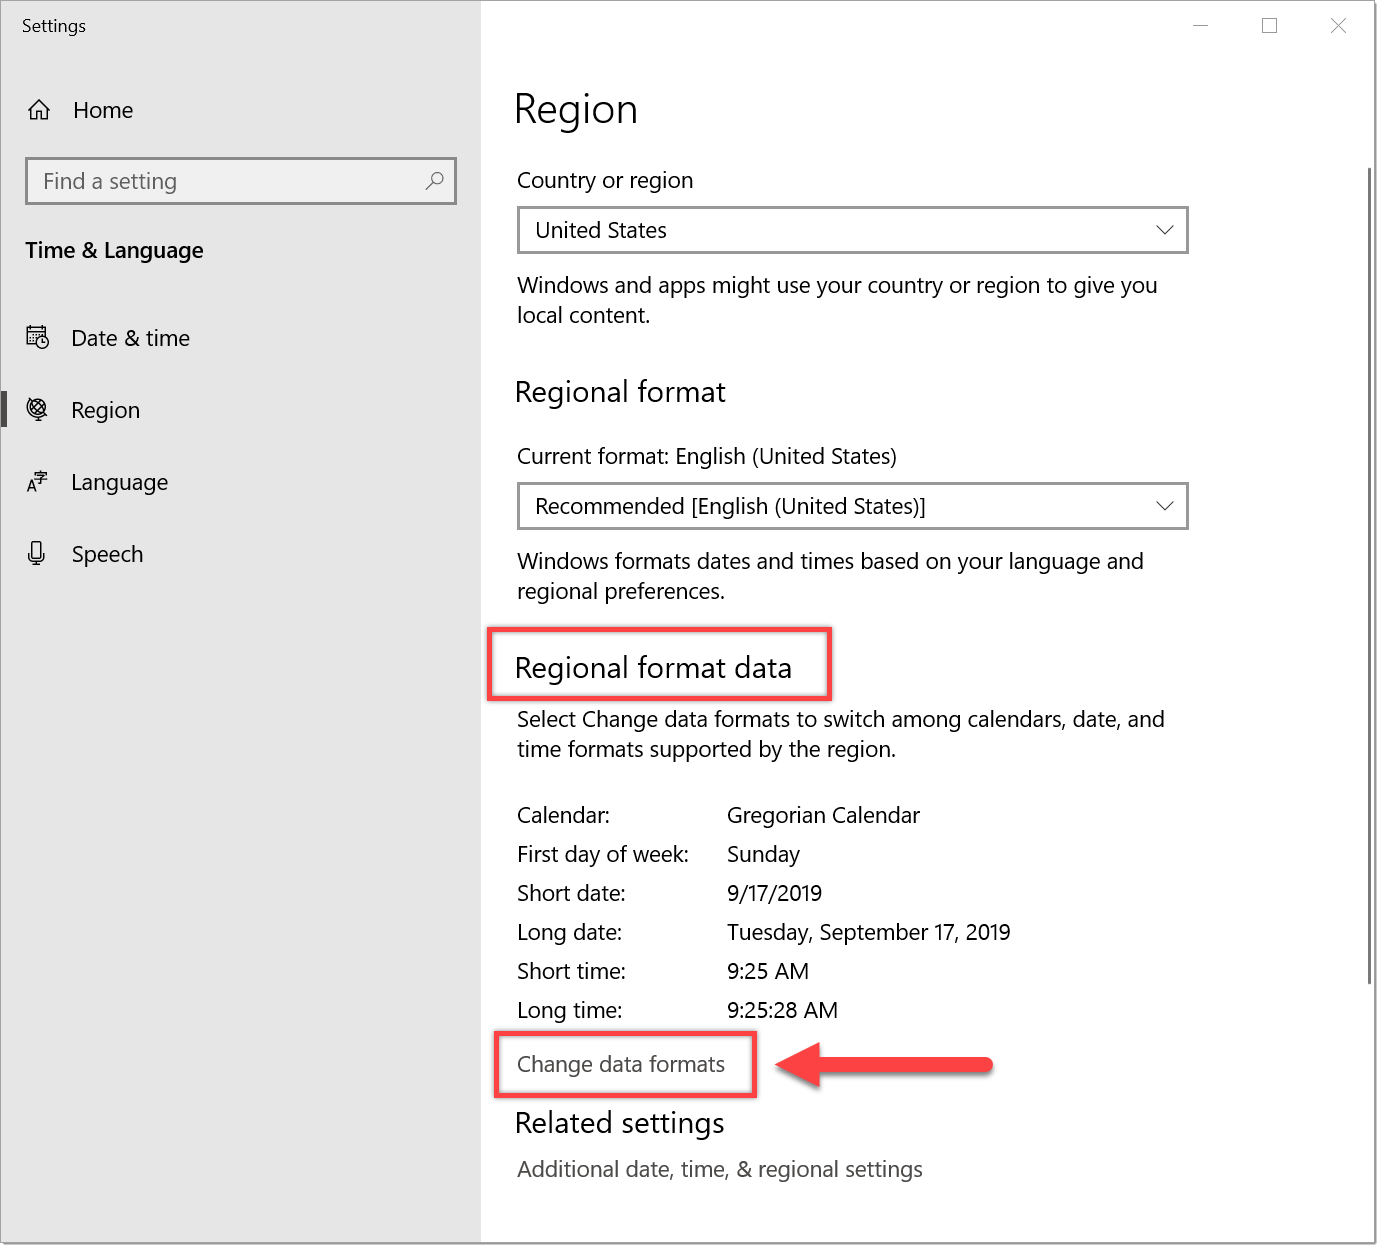Screen dimensions: 1380x1248
Task: Click the Change data formats link
Action: [x=620, y=1064]
